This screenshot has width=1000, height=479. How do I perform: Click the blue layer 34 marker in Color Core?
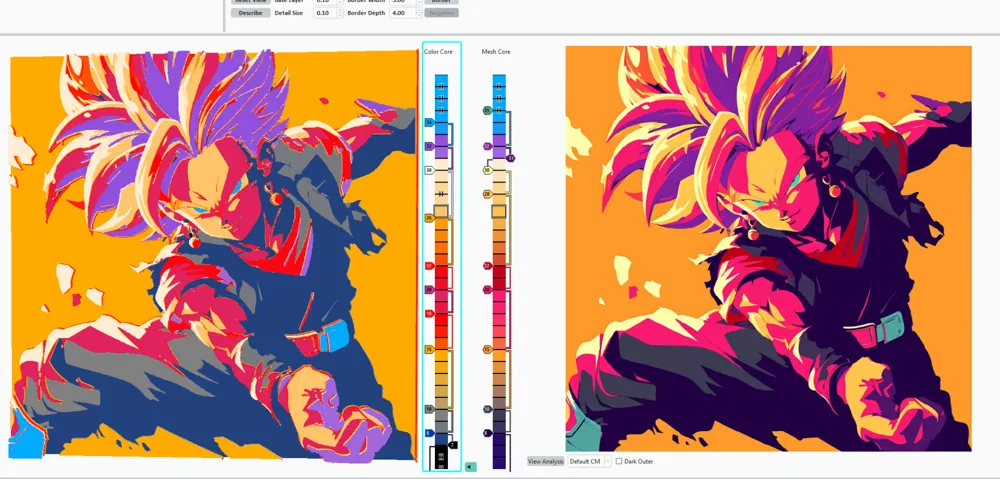[x=429, y=122]
